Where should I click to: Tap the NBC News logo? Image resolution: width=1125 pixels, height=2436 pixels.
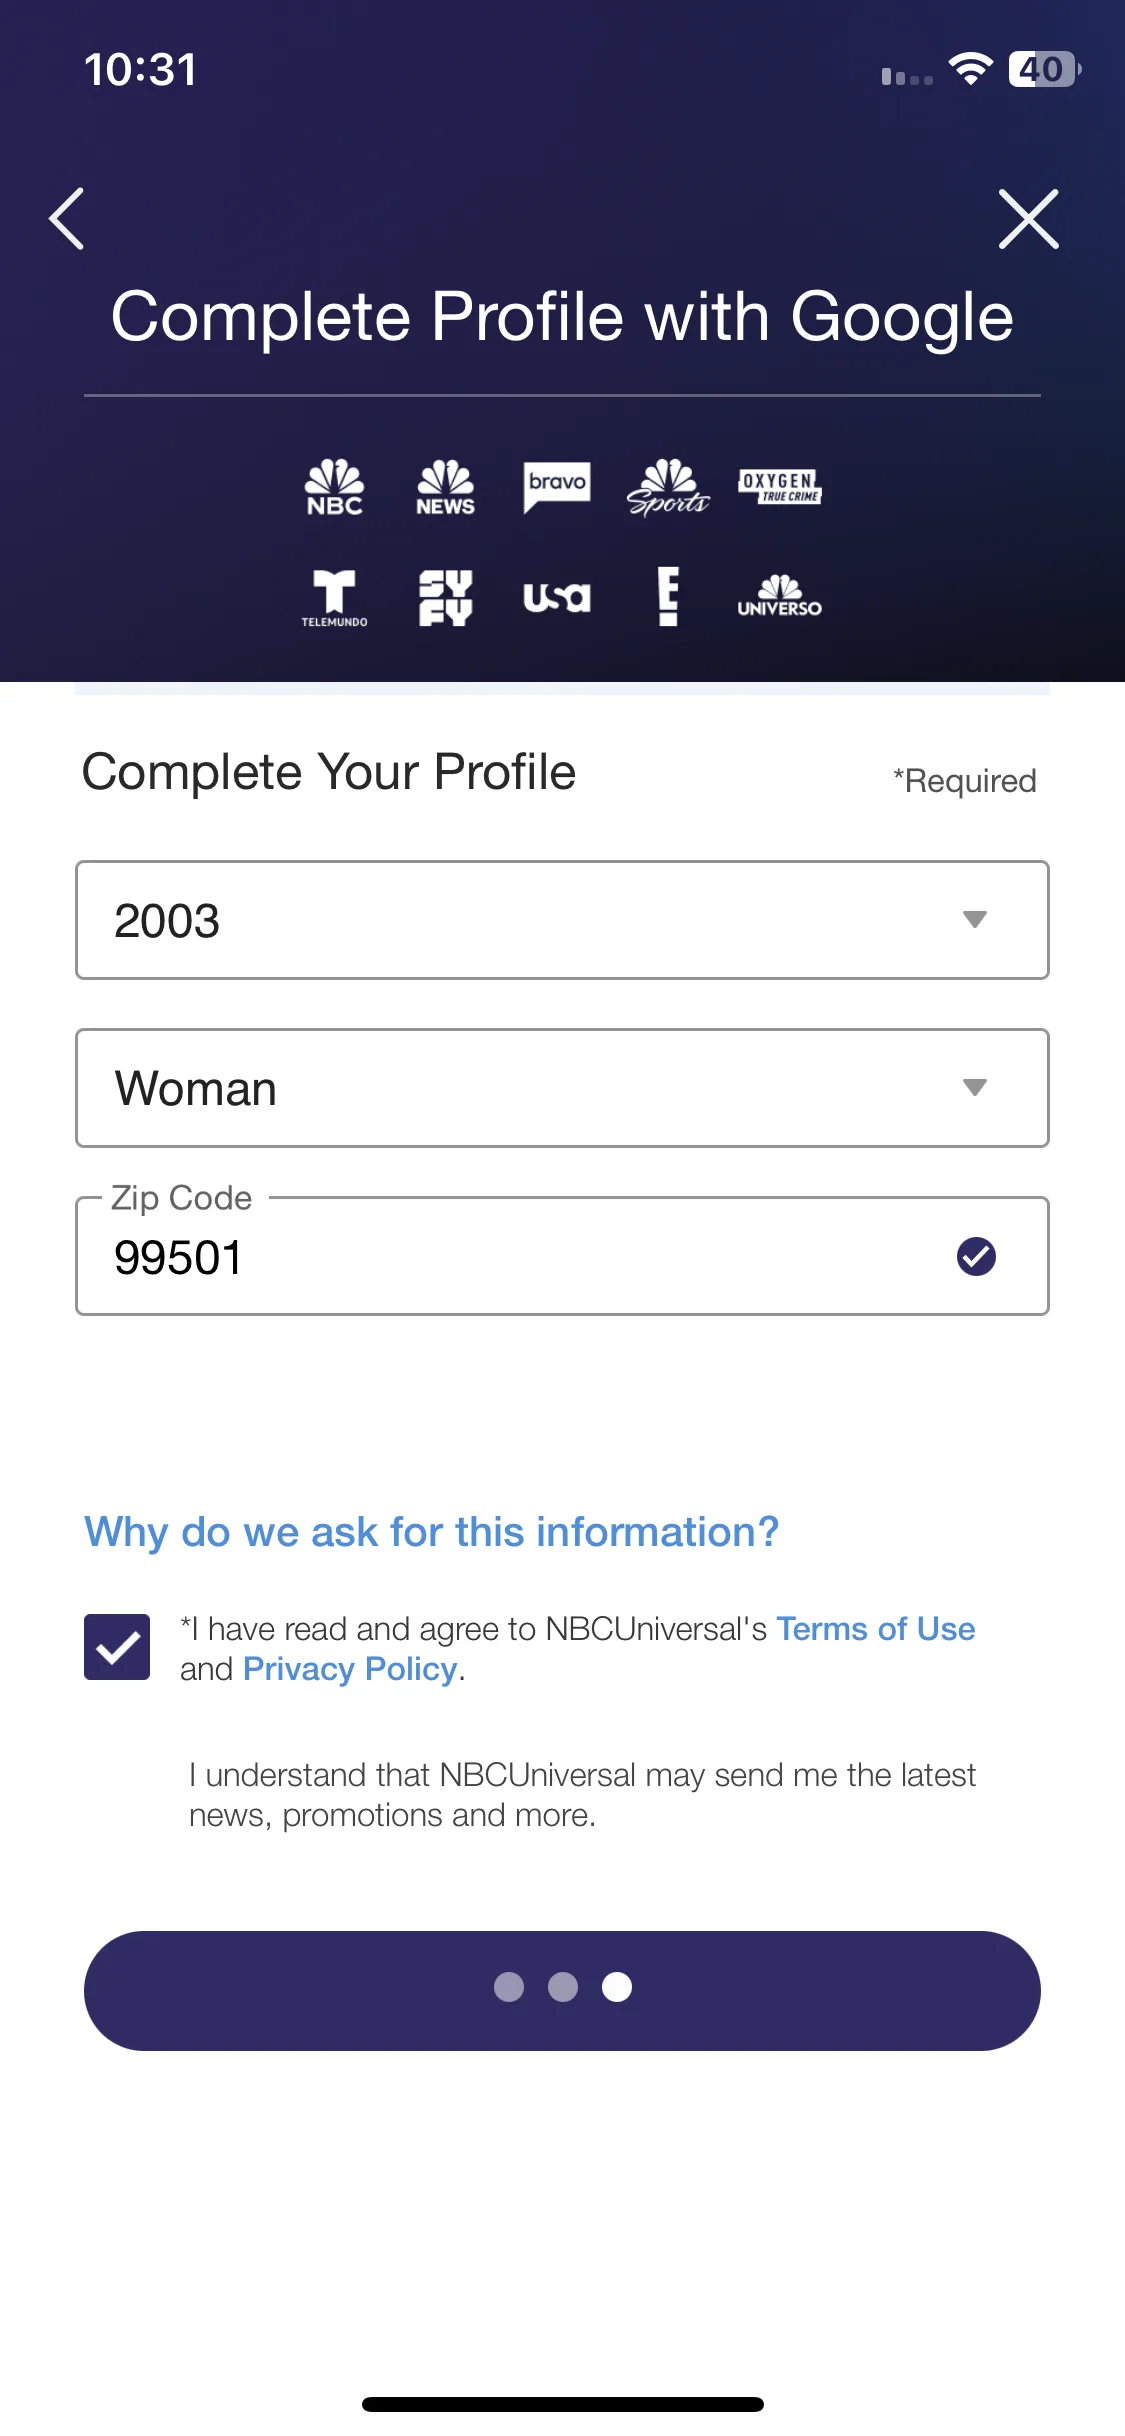445,488
